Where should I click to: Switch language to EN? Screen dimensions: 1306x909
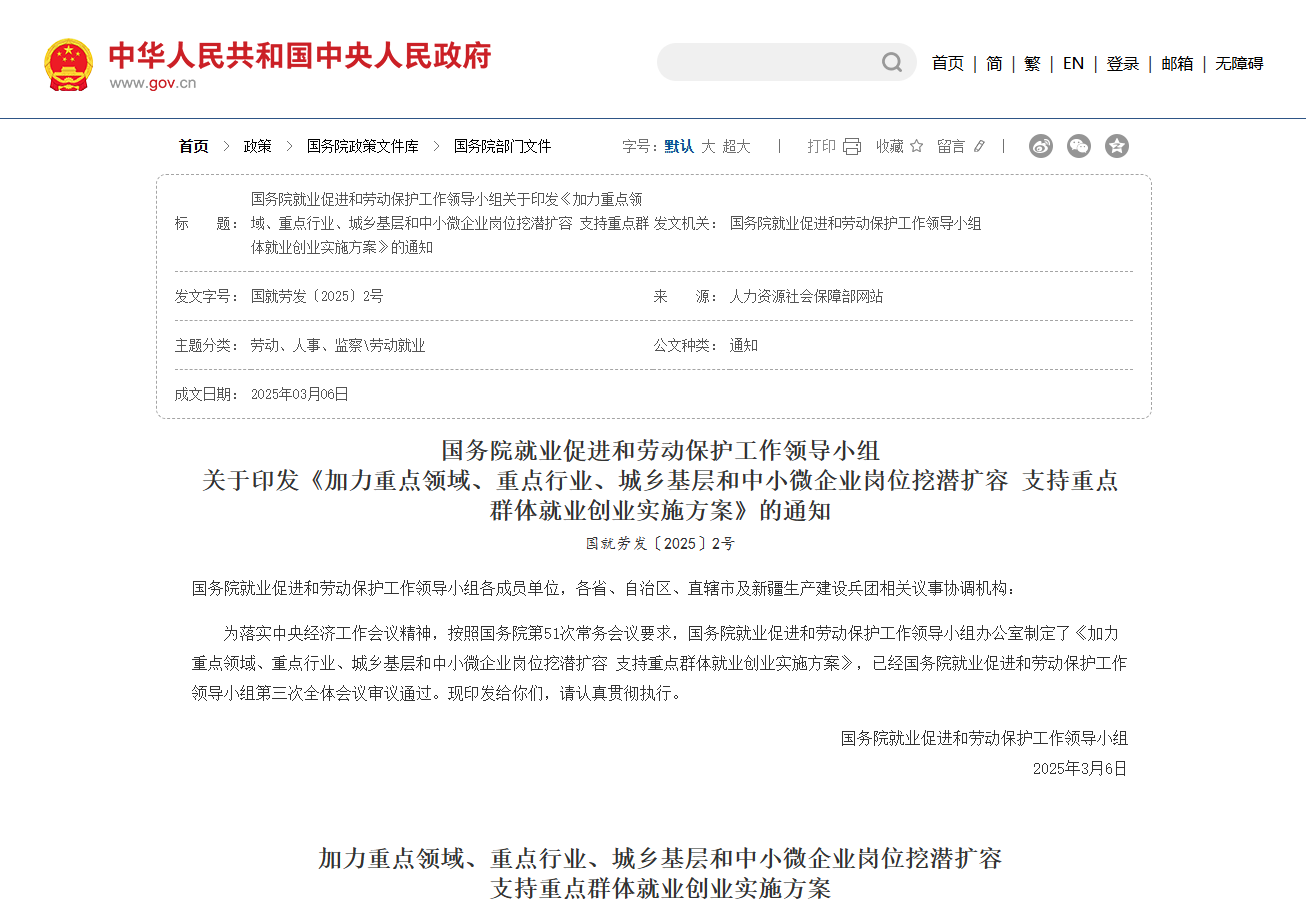[x=1073, y=62]
